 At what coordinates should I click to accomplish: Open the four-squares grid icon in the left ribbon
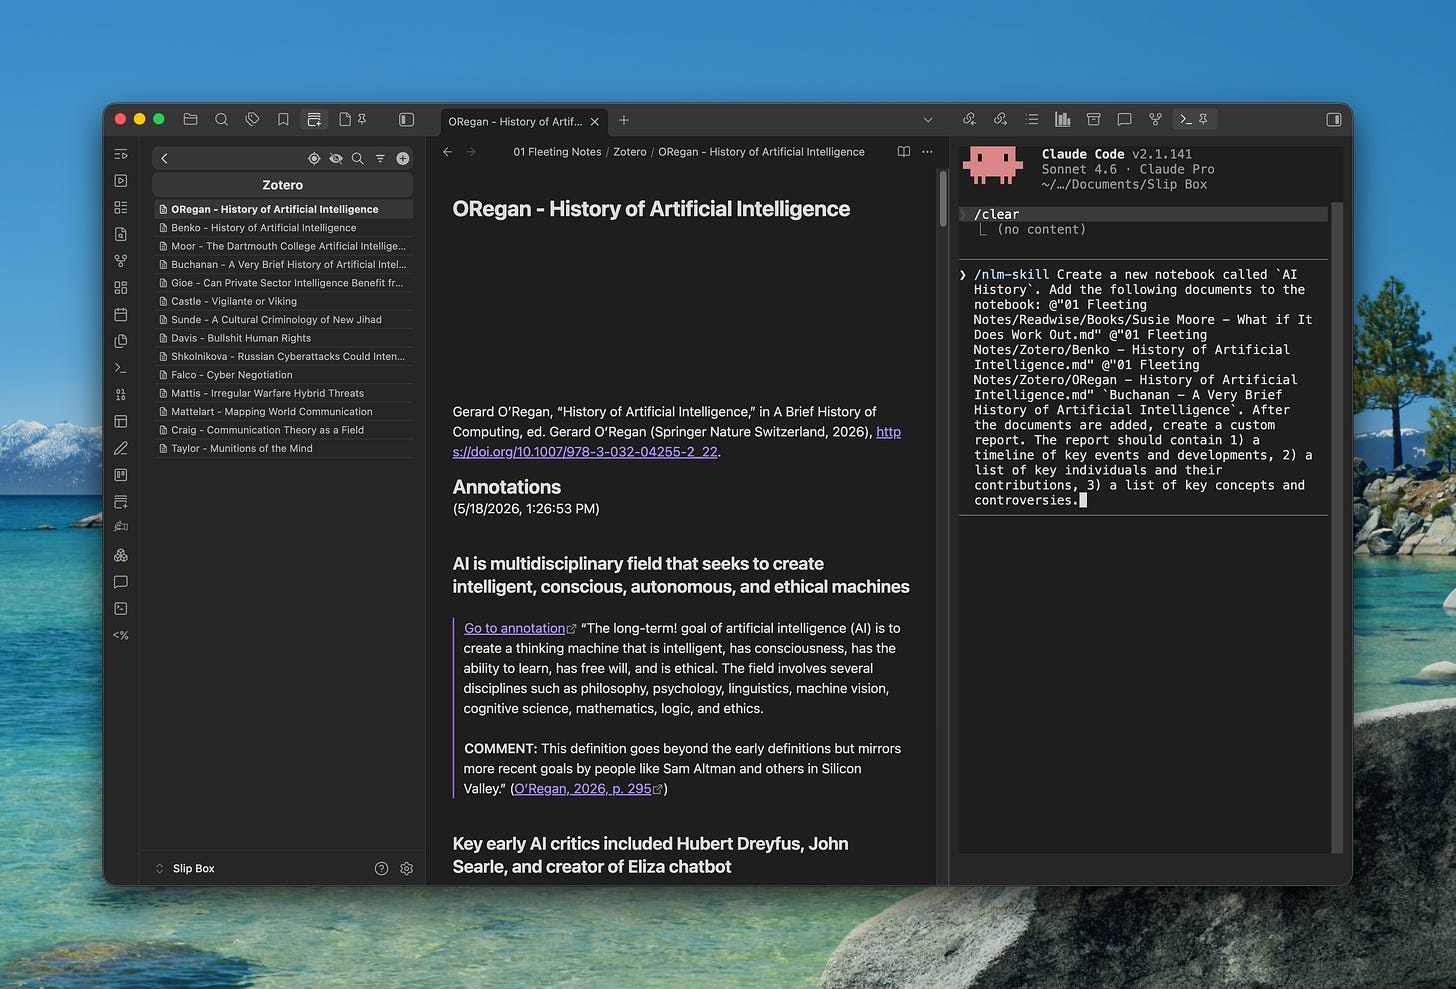coord(121,287)
